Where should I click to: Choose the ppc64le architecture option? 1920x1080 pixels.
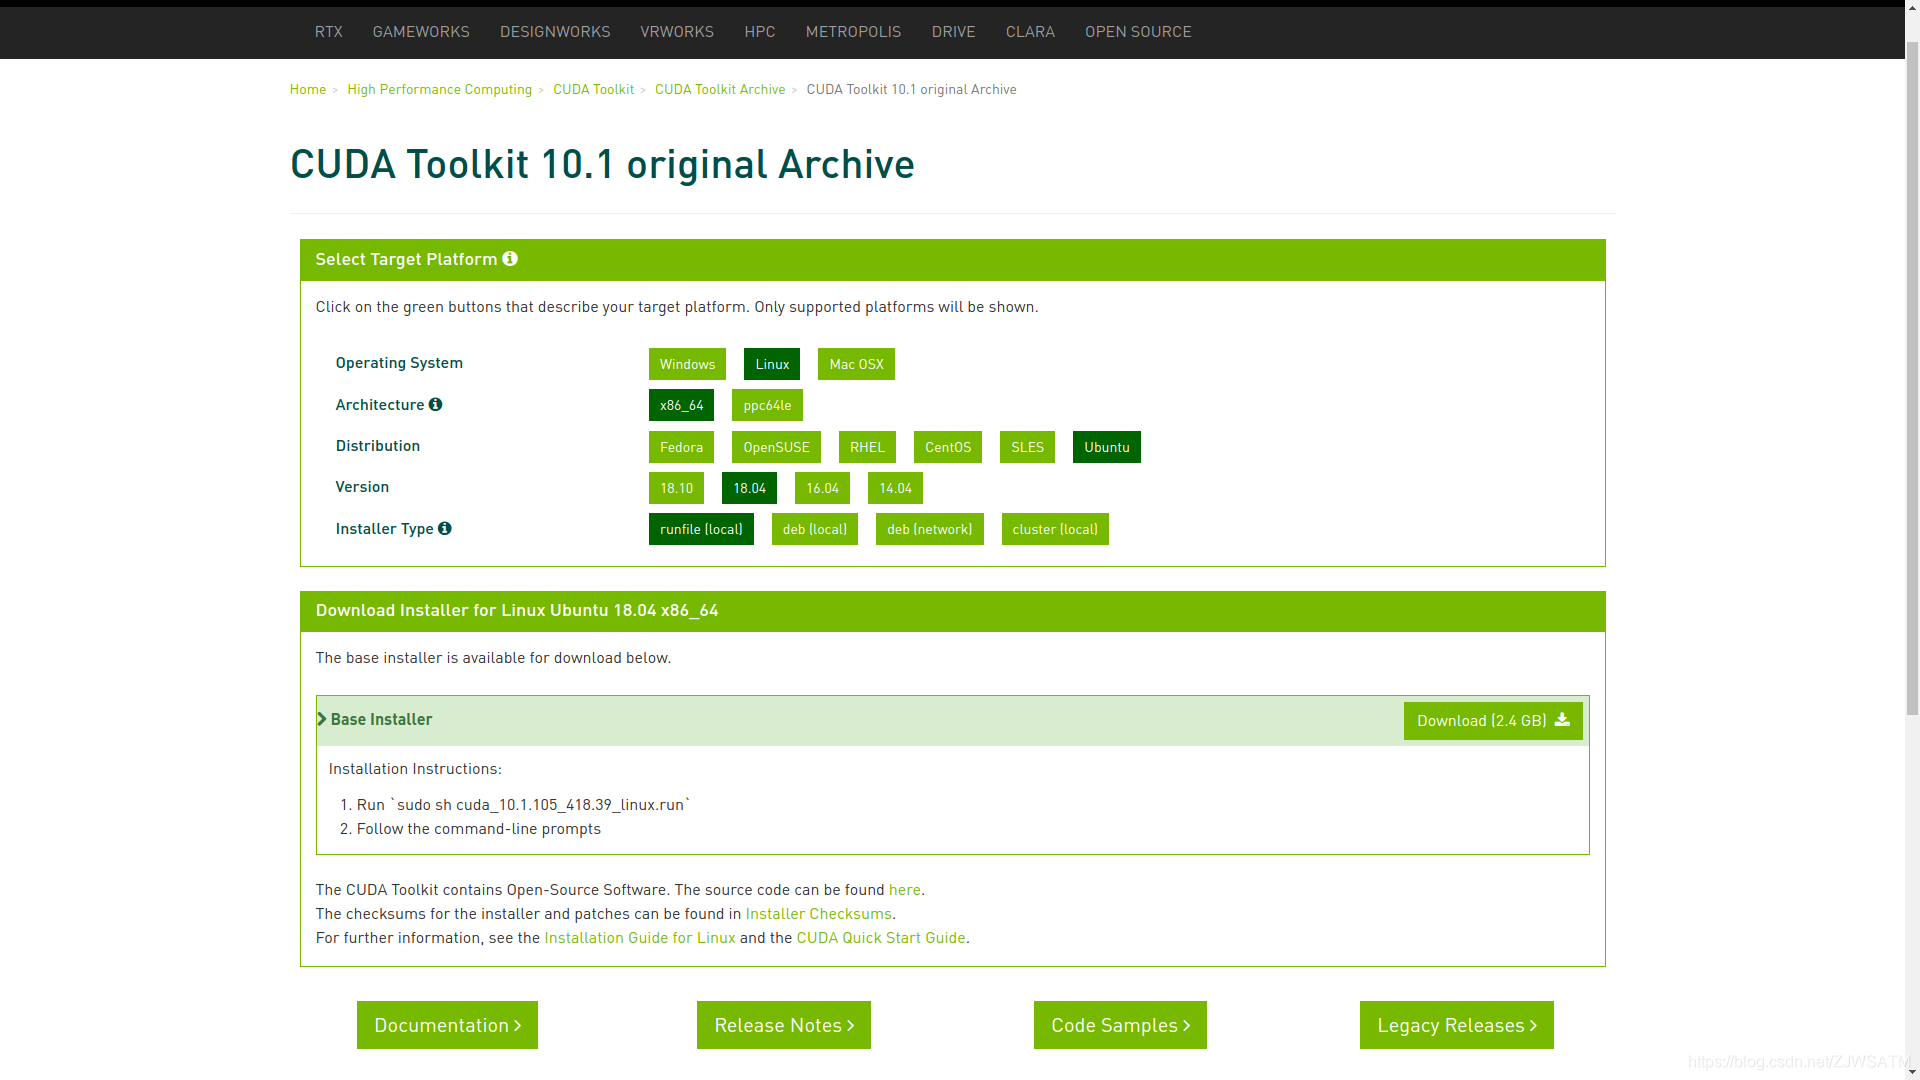(x=767, y=405)
